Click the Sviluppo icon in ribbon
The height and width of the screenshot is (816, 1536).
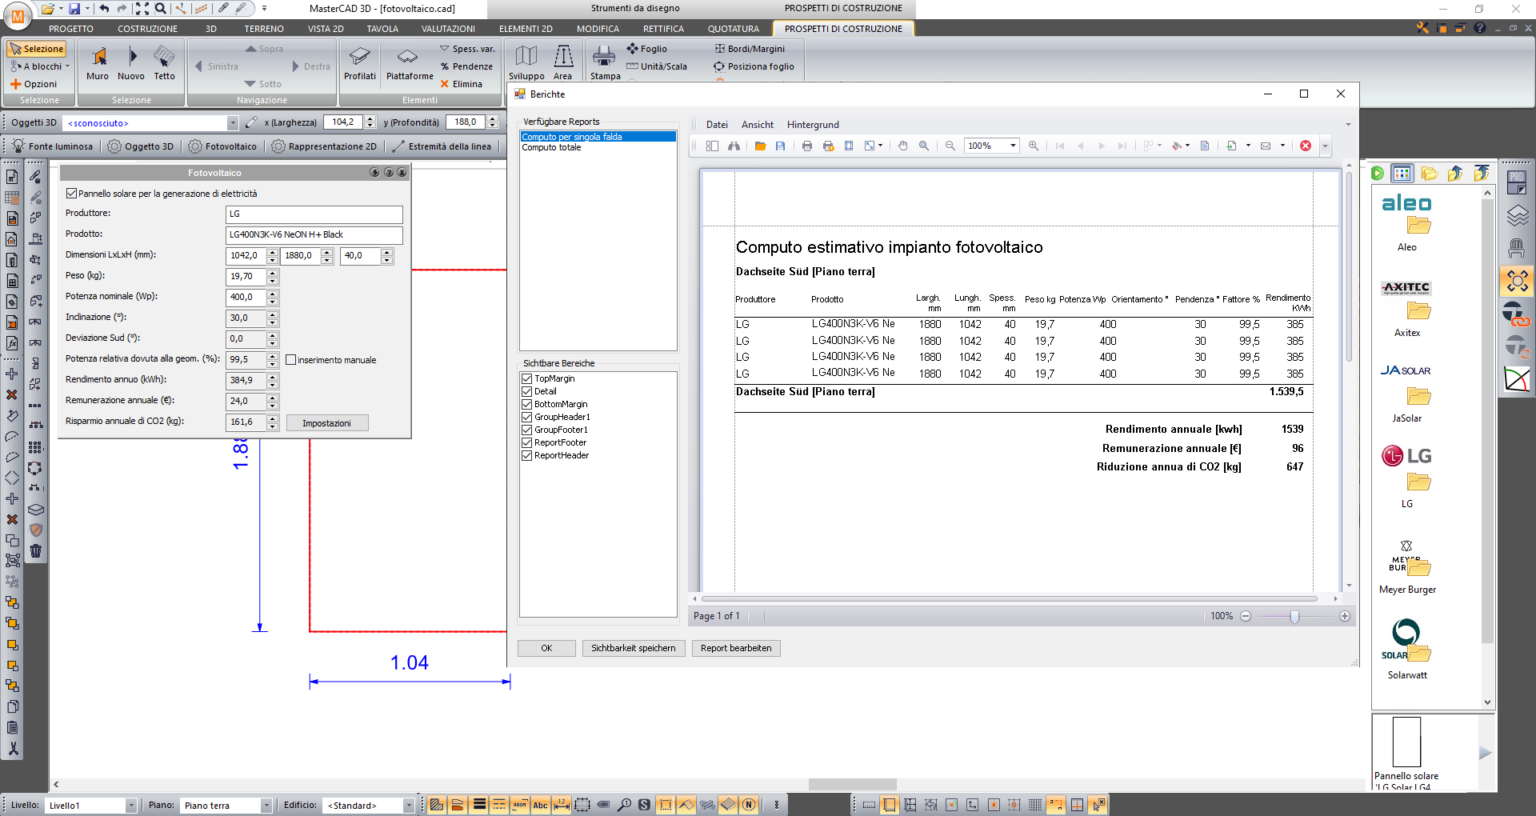(x=526, y=62)
